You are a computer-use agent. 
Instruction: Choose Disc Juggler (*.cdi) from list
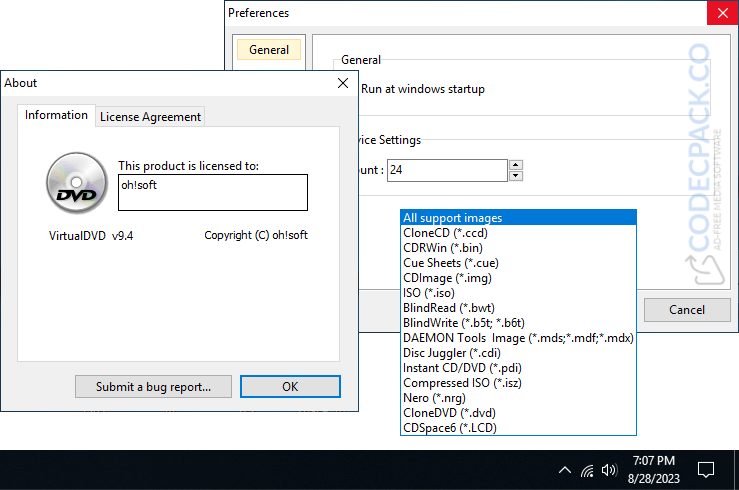point(518,353)
